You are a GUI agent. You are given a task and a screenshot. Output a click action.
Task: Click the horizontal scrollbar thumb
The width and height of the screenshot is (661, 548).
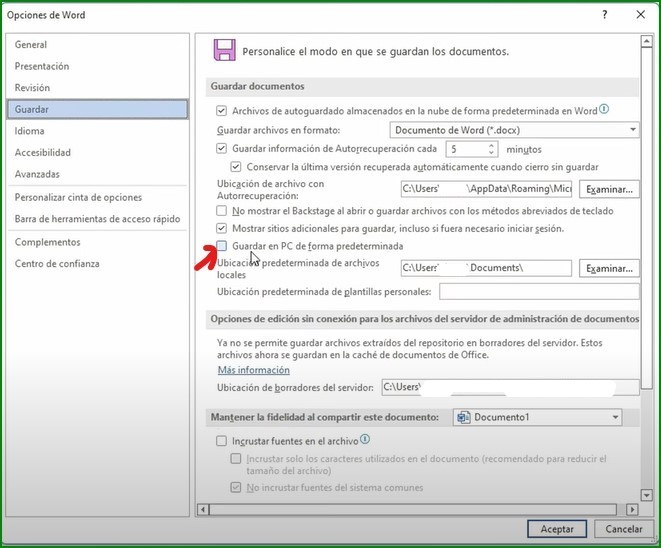[x=413, y=510]
